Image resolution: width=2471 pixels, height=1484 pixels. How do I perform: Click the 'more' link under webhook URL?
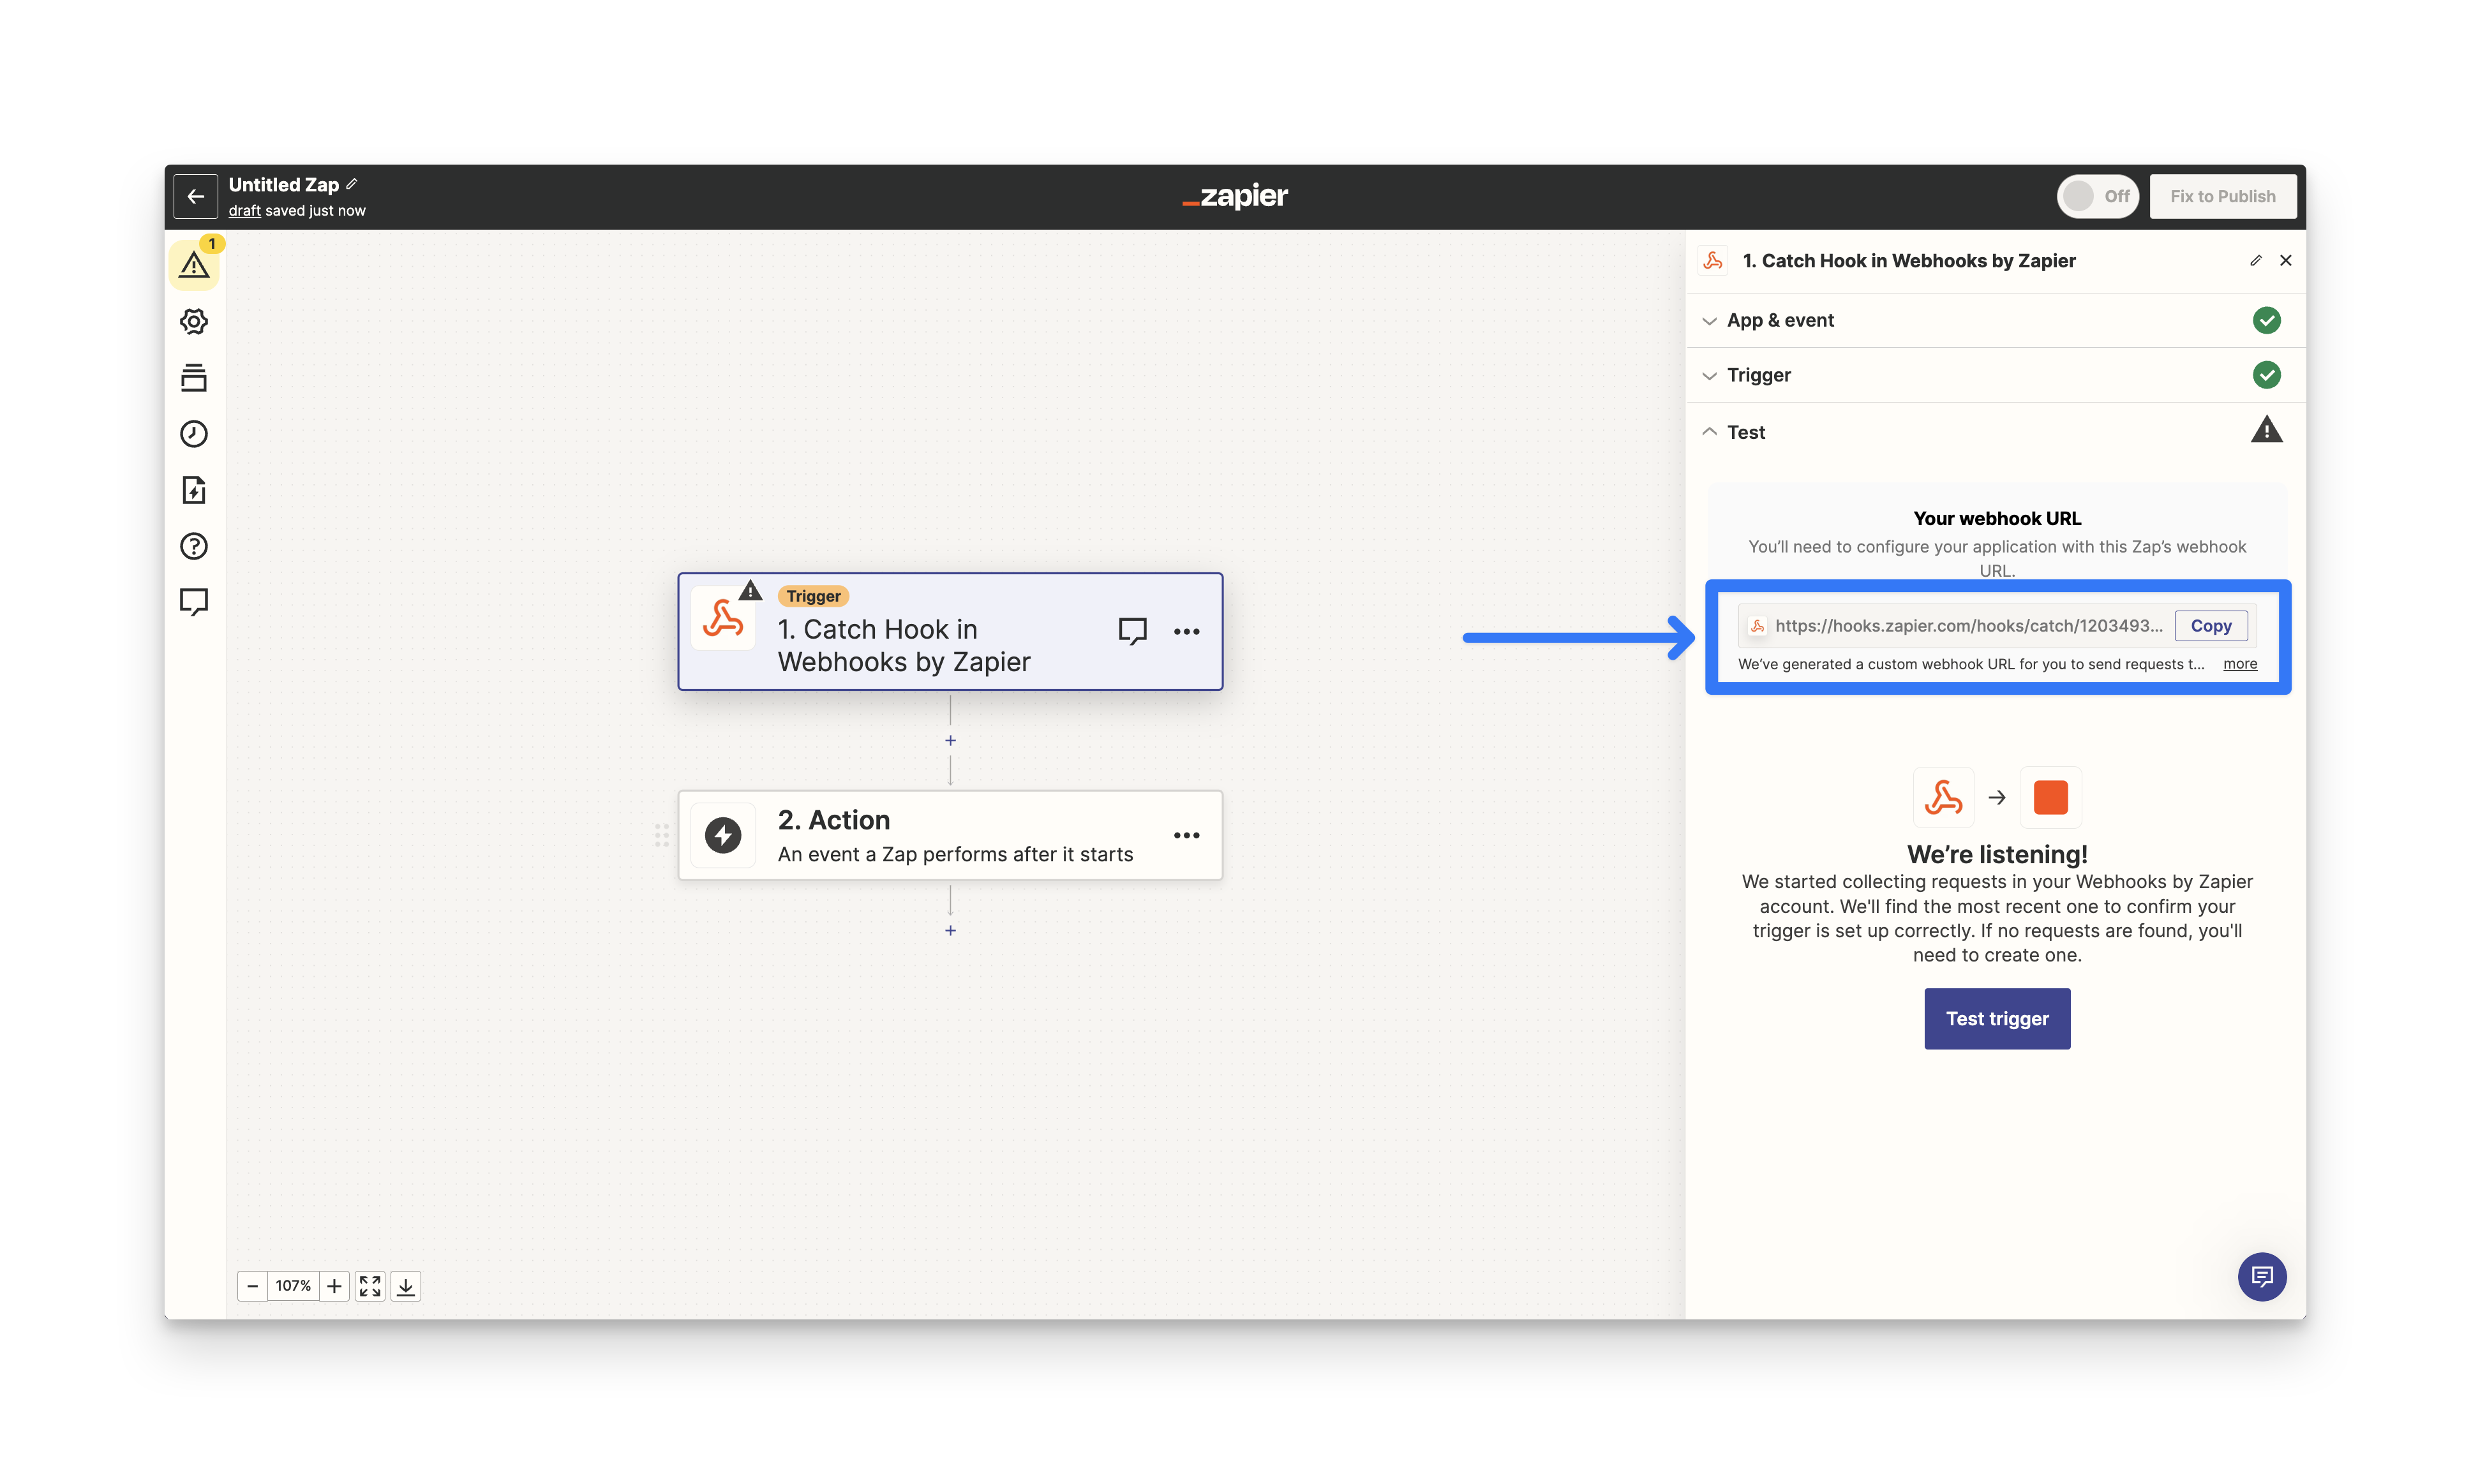point(2239,664)
